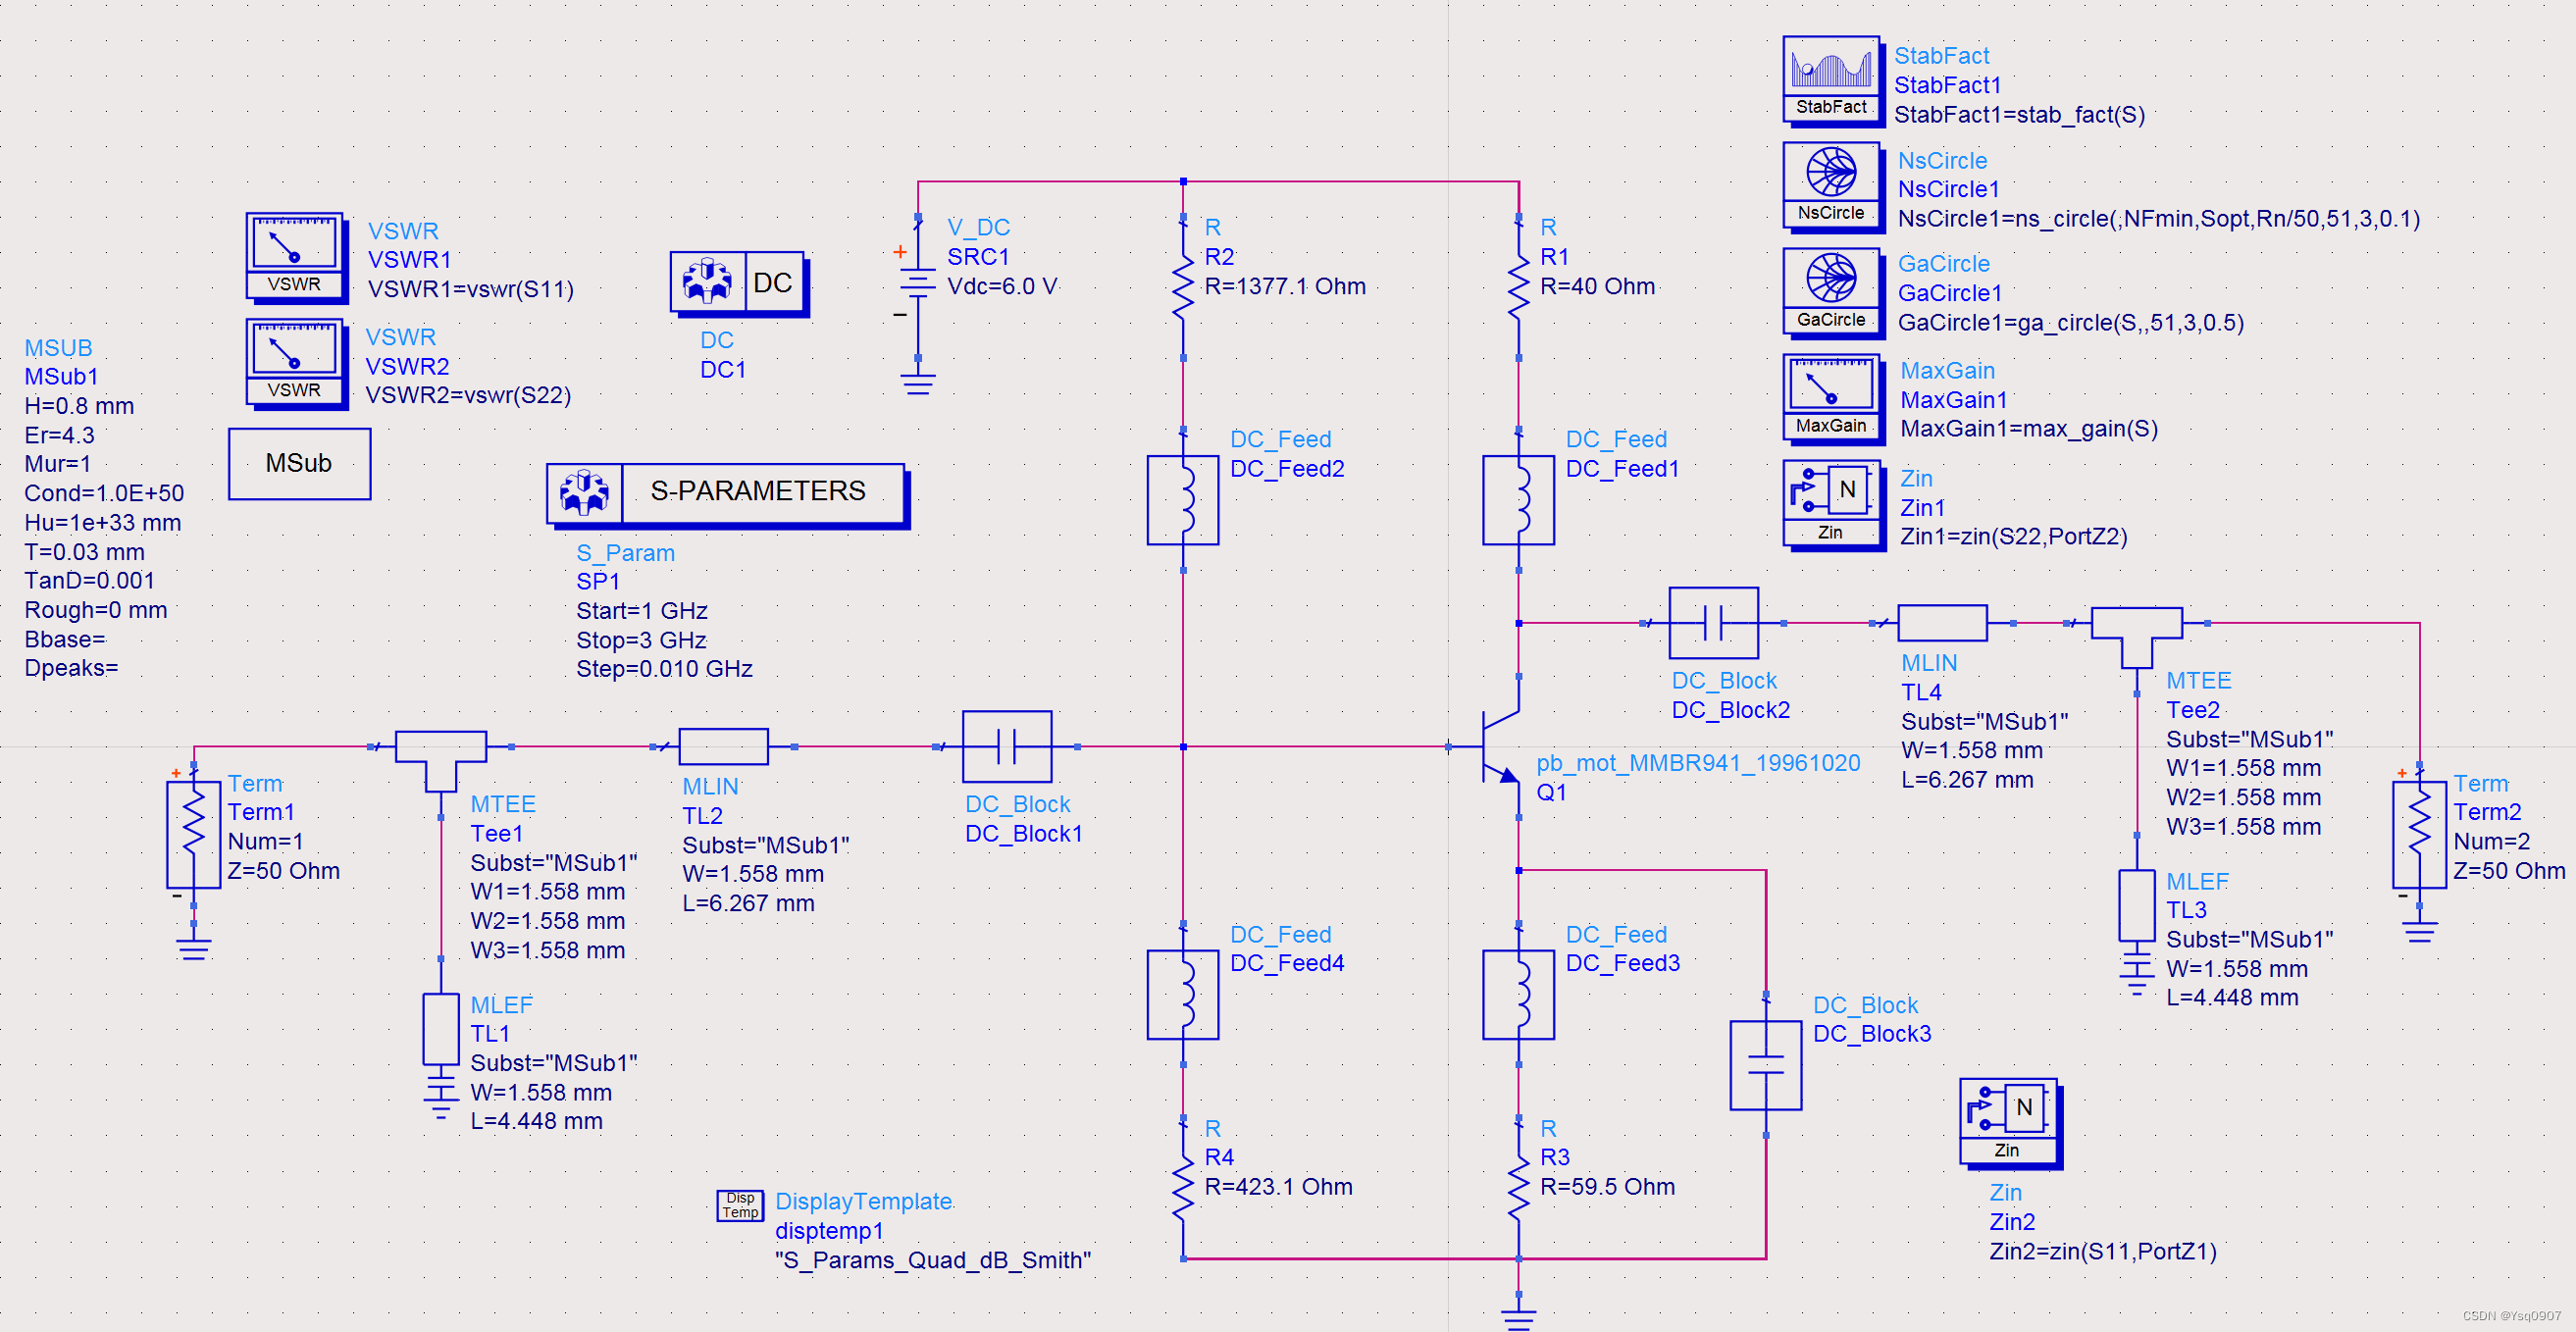Select the TL4 microstrip line component
The image size is (2576, 1332).
coord(1942,622)
